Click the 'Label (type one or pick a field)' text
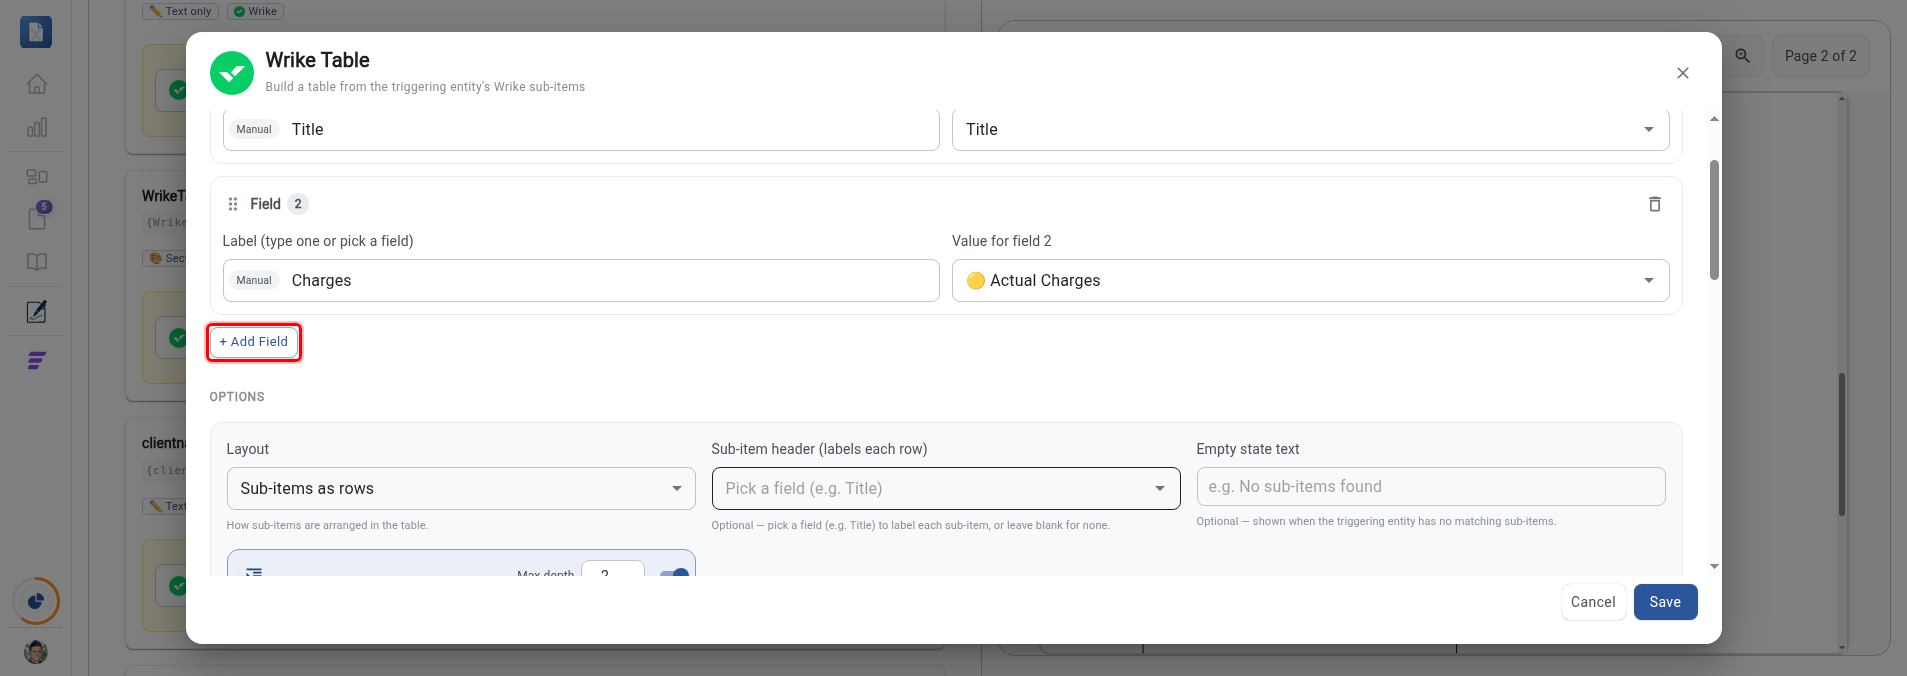This screenshot has height=676, width=1907. click(x=318, y=241)
